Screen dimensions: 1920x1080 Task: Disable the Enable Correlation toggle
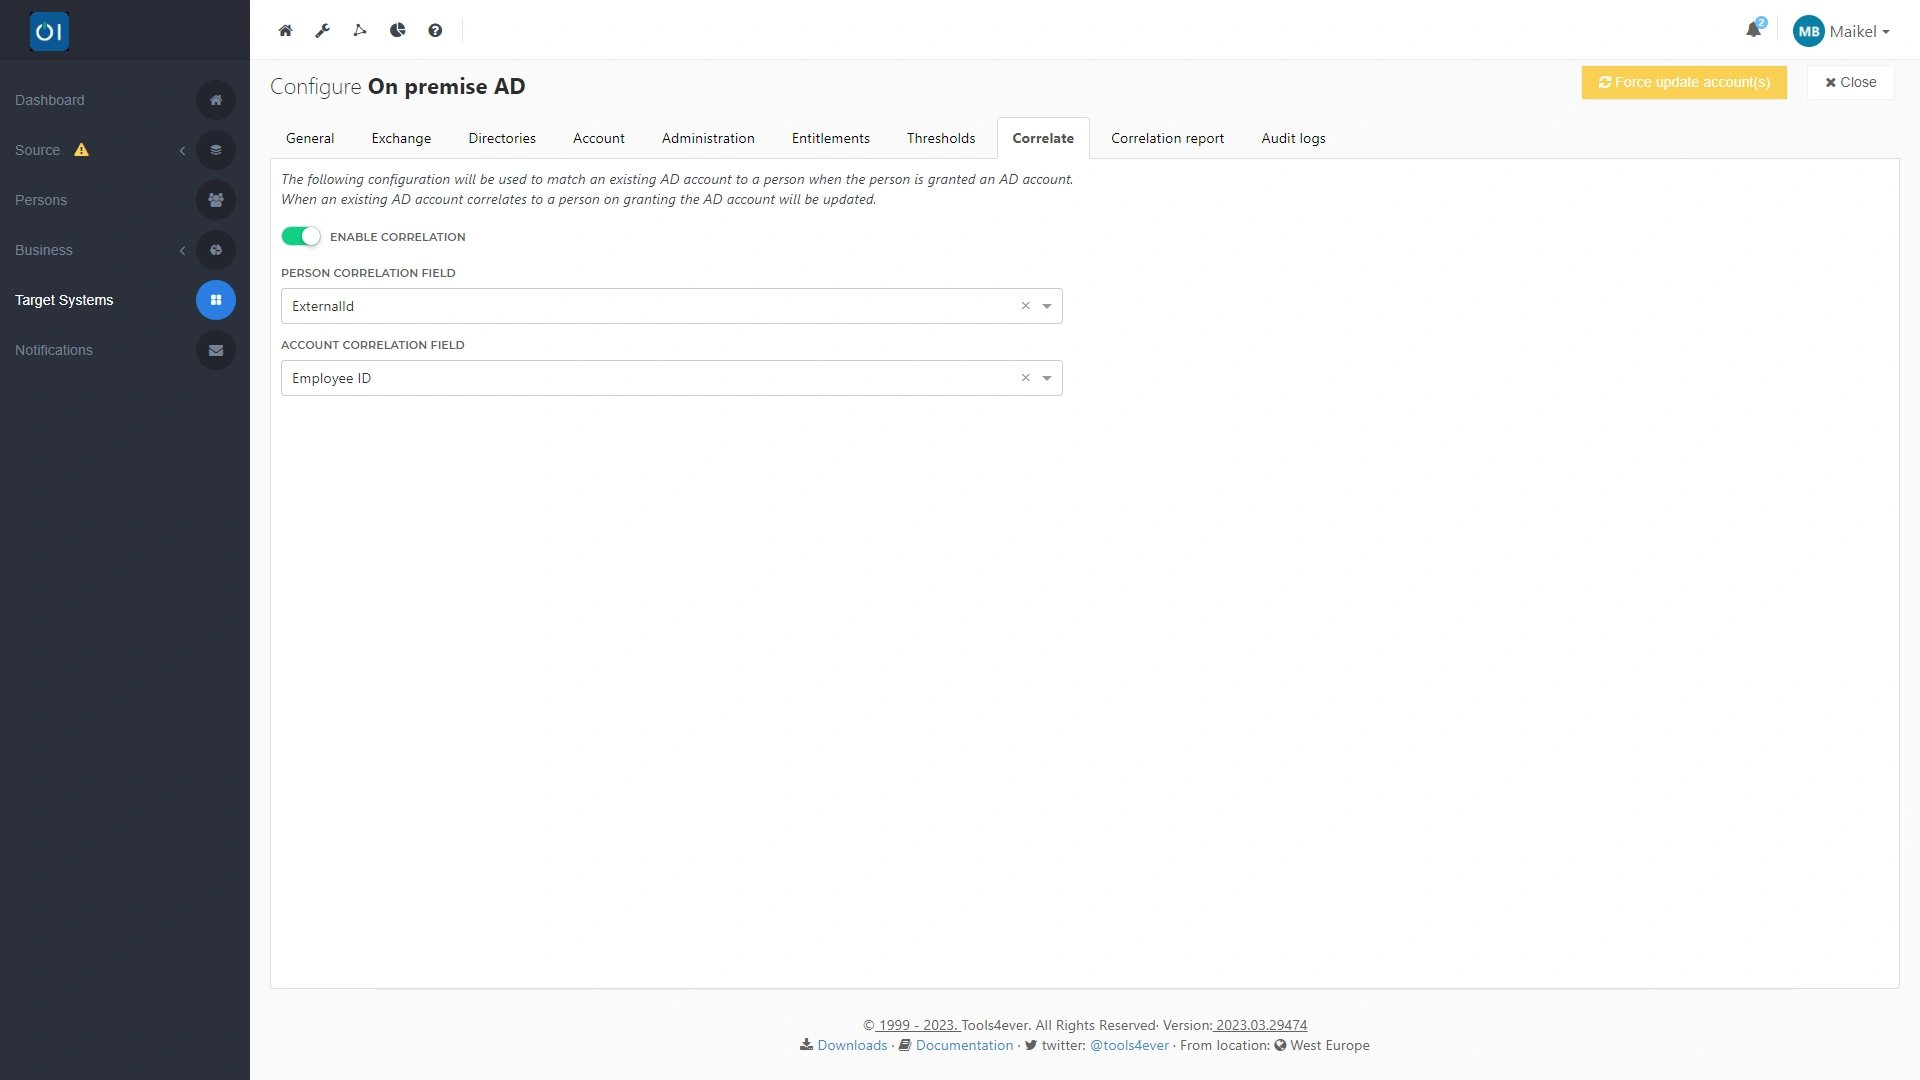(x=301, y=236)
